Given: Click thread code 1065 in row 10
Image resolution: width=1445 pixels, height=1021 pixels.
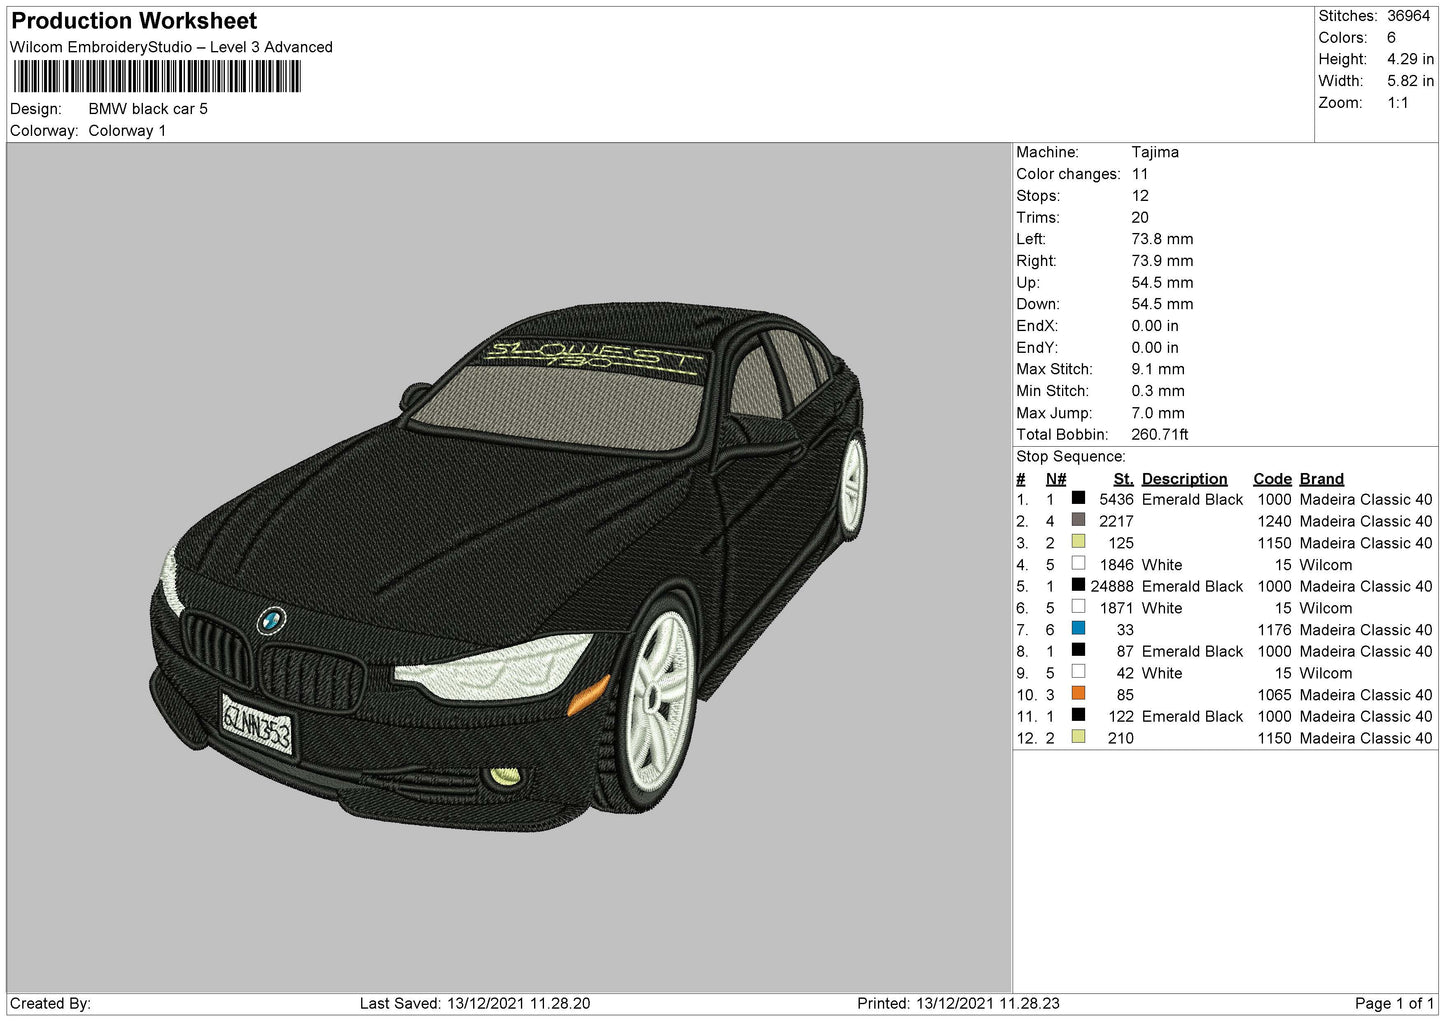Looking at the screenshot, I should click(1274, 695).
